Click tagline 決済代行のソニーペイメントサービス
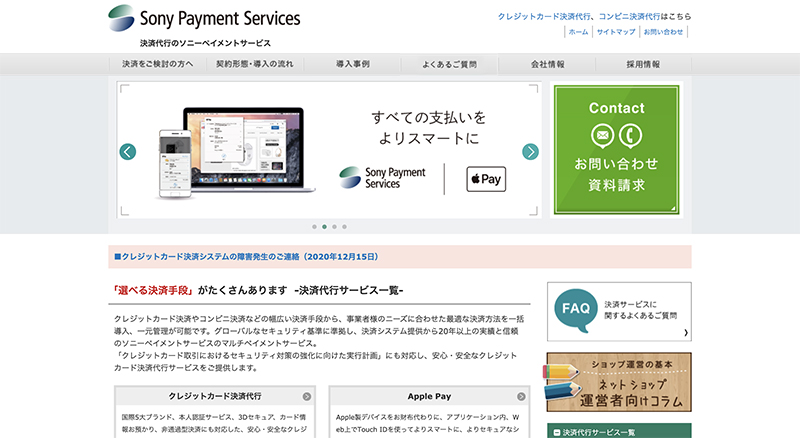This screenshot has width=800, height=438. 205,43
